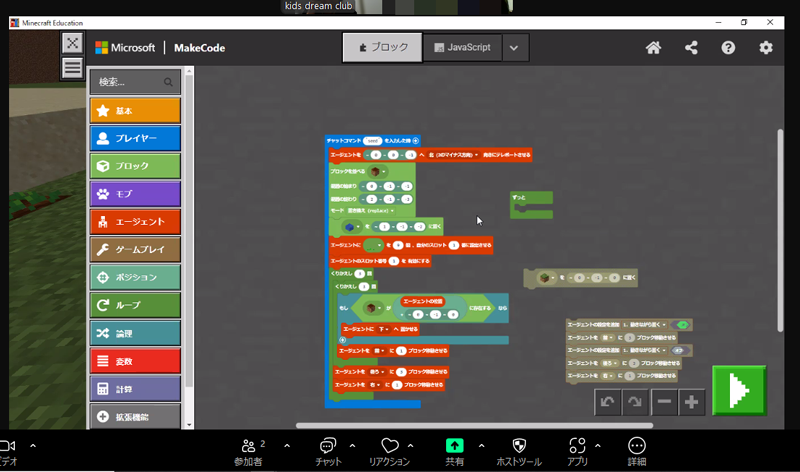This screenshot has width=800, height=472.
Task: Click the search magnifier icon
Action: [x=168, y=82]
